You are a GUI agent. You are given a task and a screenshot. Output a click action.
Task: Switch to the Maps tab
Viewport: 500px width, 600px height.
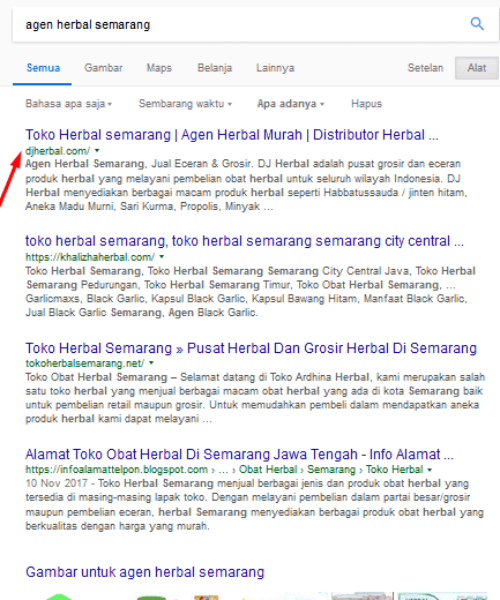[159, 68]
